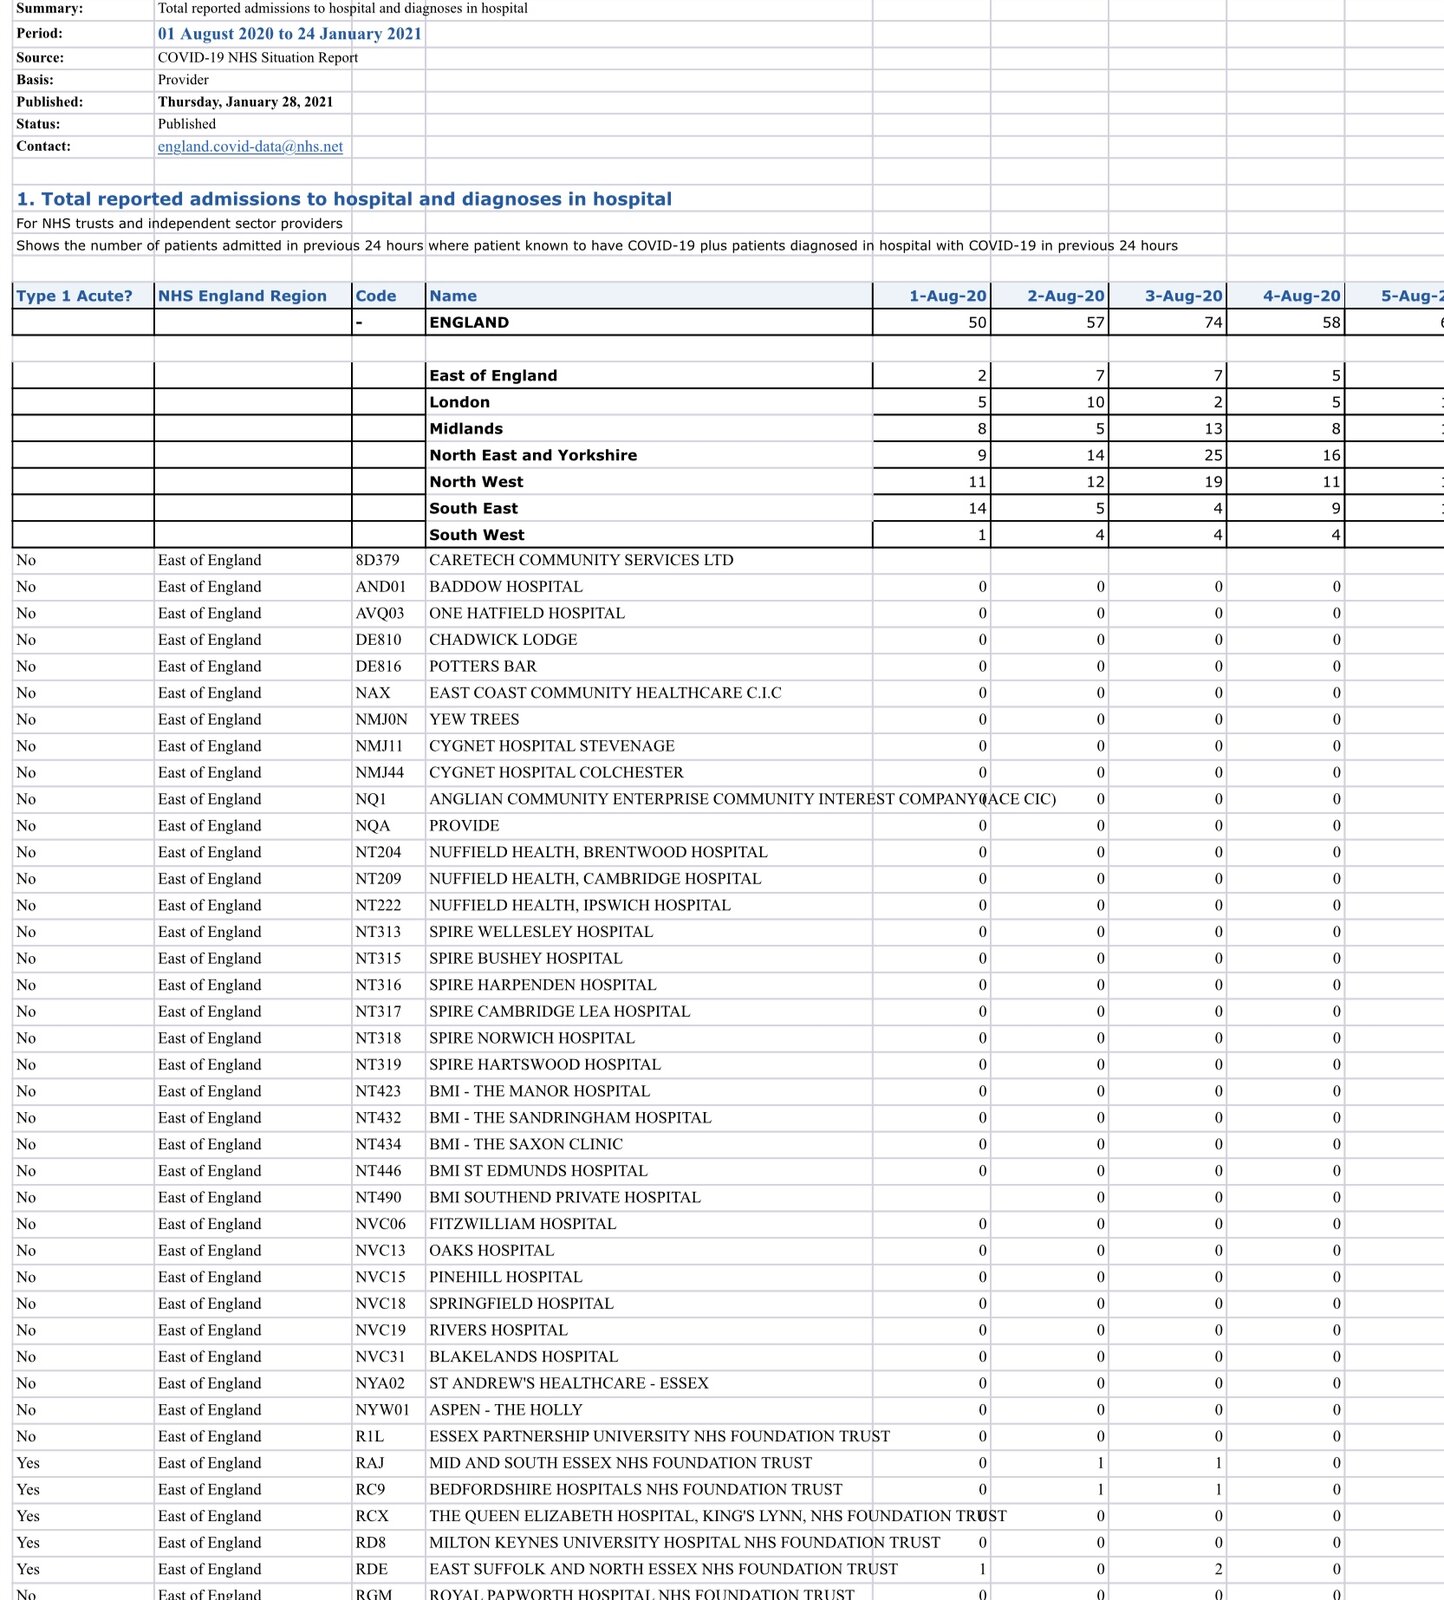The width and height of the screenshot is (1444, 1600).
Task: Click the "North East and Yorkshire" region cell
Action: 533,456
